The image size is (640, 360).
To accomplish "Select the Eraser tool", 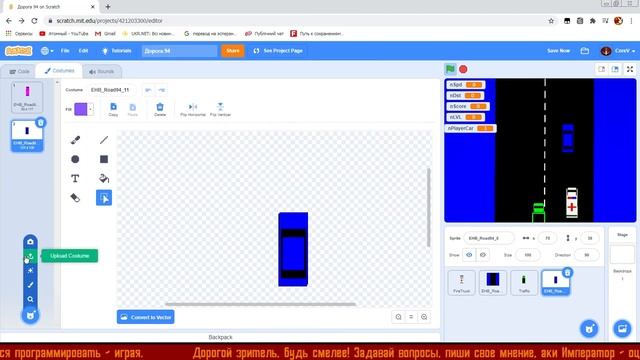I will (75, 198).
